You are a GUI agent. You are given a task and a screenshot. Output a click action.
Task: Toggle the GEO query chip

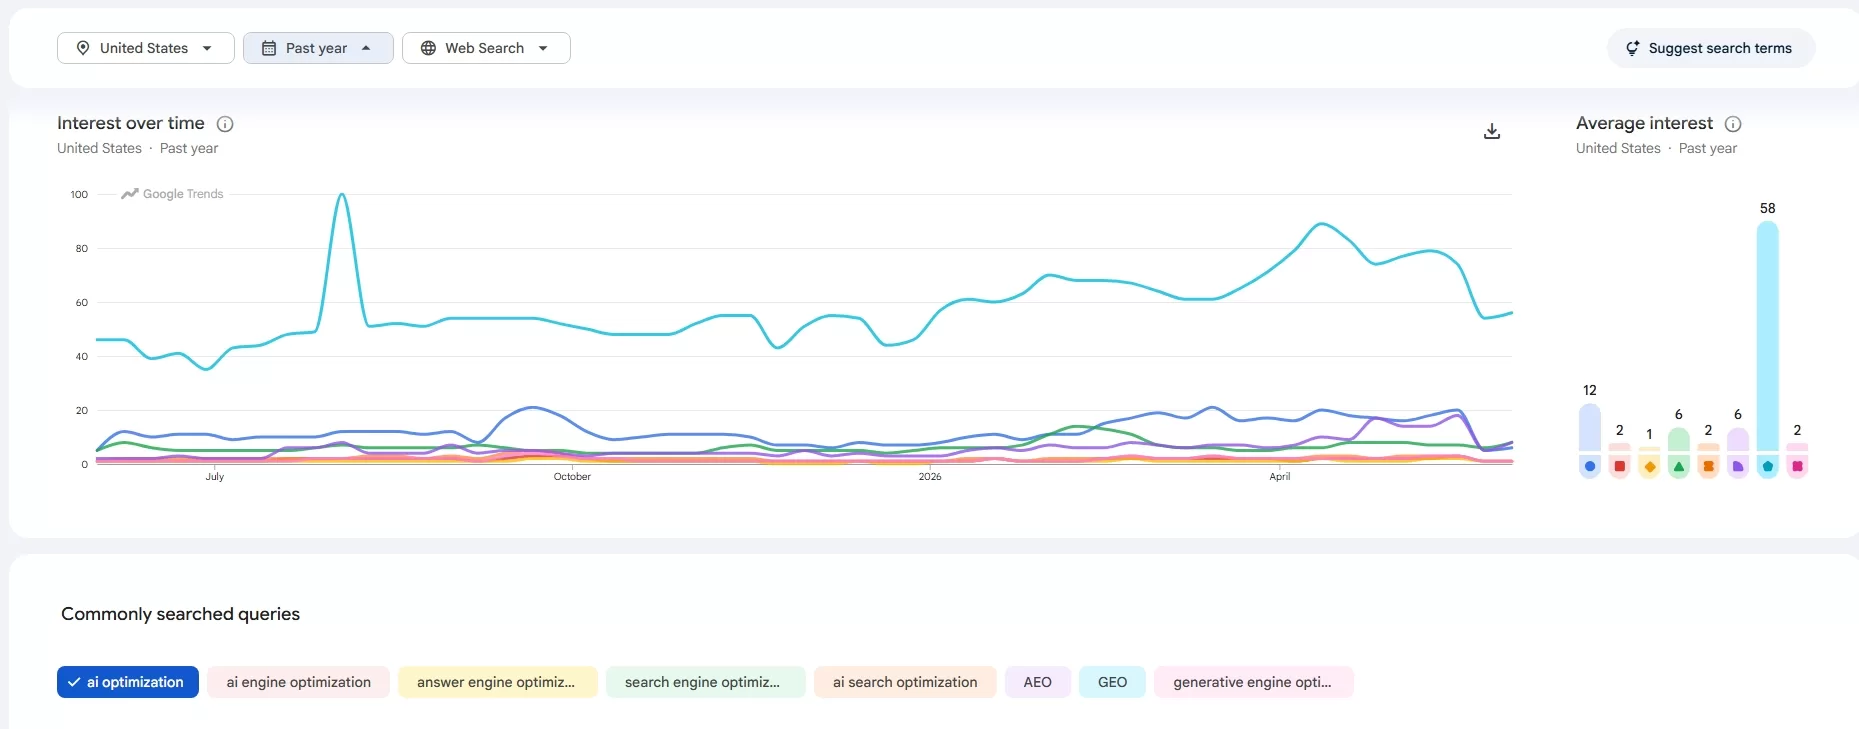(x=1112, y=682)
